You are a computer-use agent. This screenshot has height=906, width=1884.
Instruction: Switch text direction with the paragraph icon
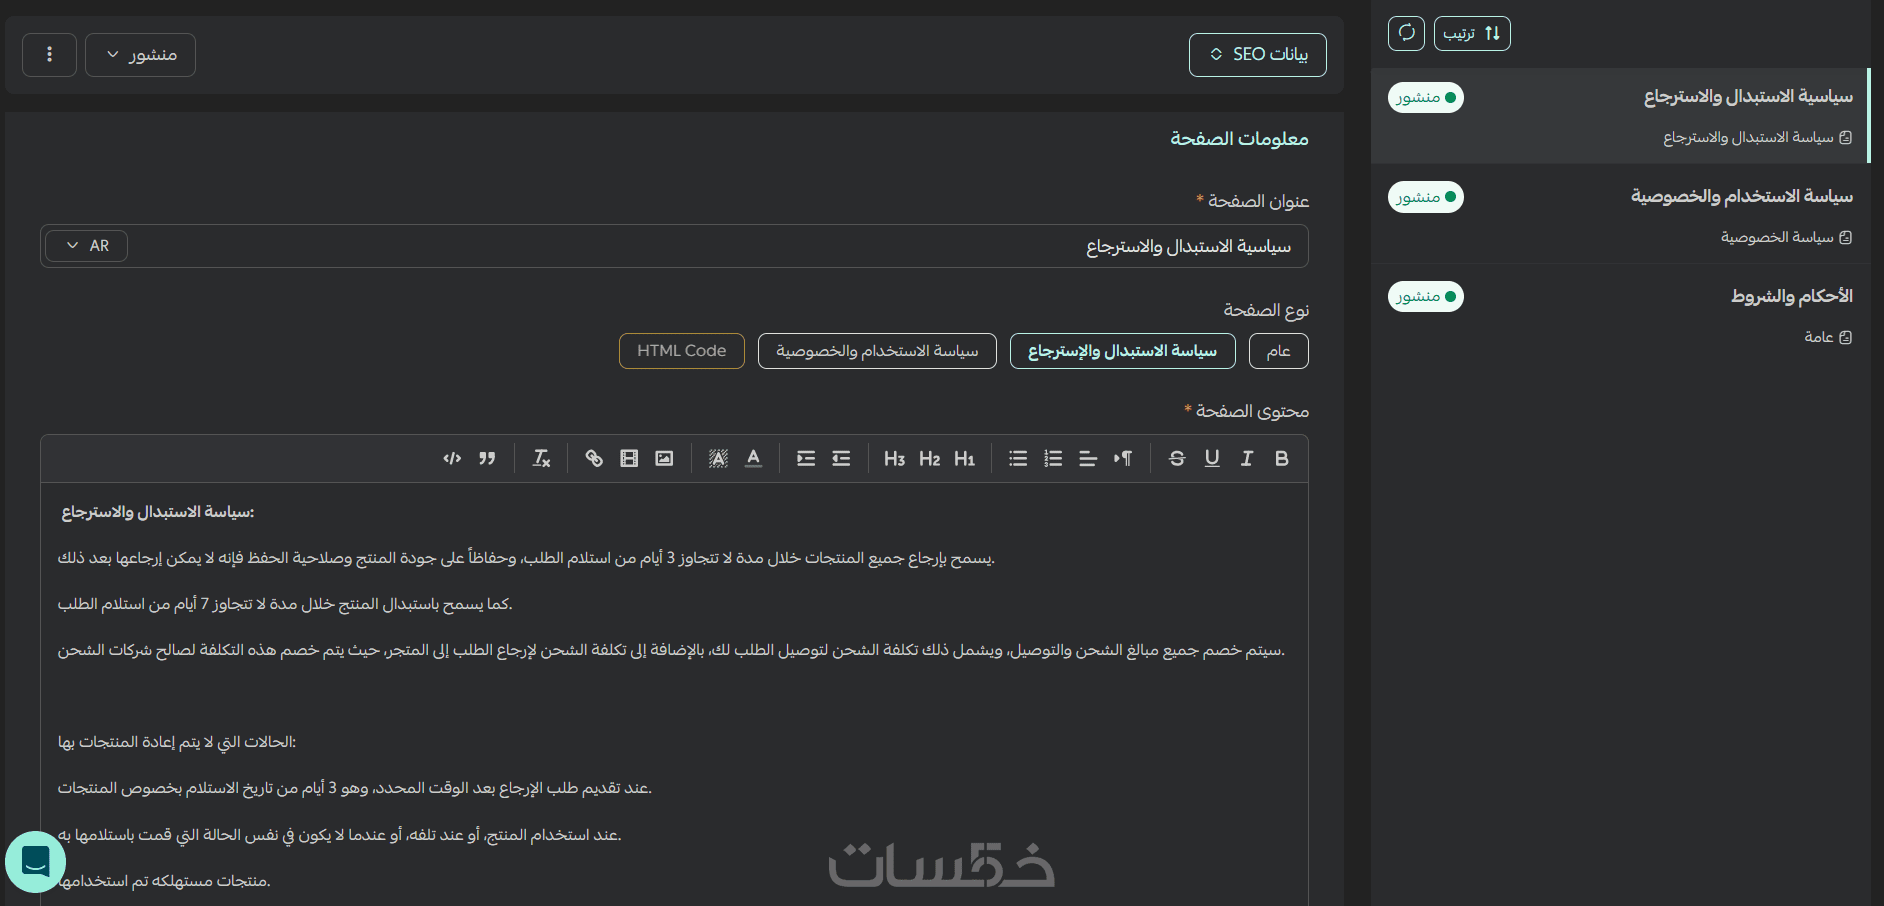[1123, 458]
